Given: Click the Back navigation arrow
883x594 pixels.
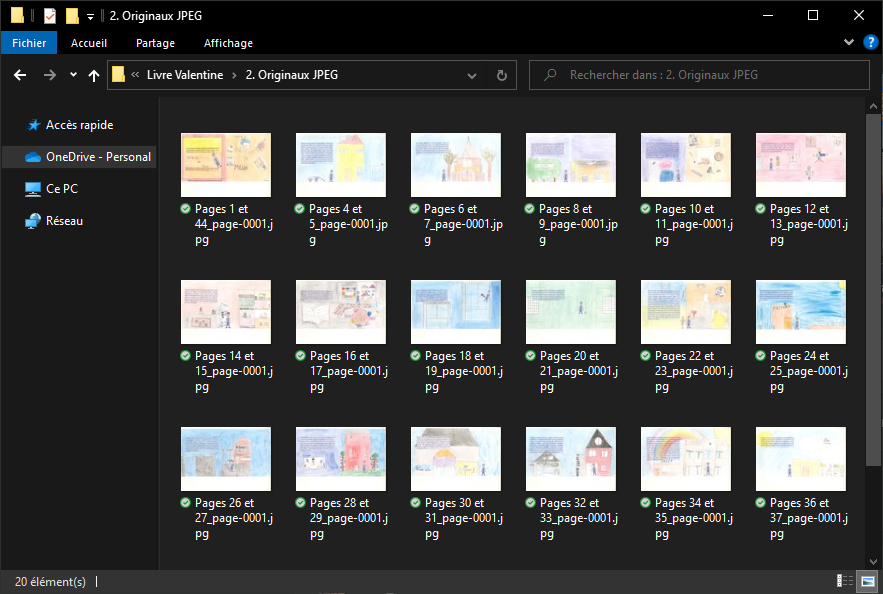Looking at the screenshot, I should coord(20,75).
